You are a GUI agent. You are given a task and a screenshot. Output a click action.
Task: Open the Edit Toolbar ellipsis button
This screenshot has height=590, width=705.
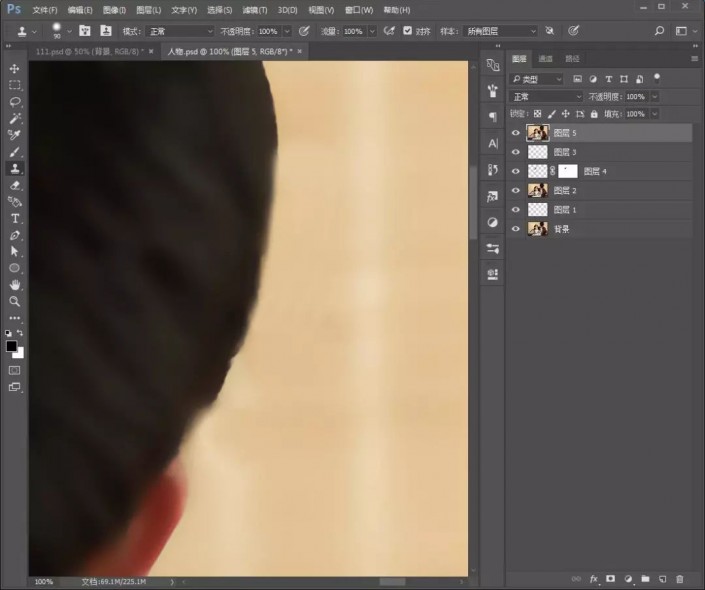point(14,318)
